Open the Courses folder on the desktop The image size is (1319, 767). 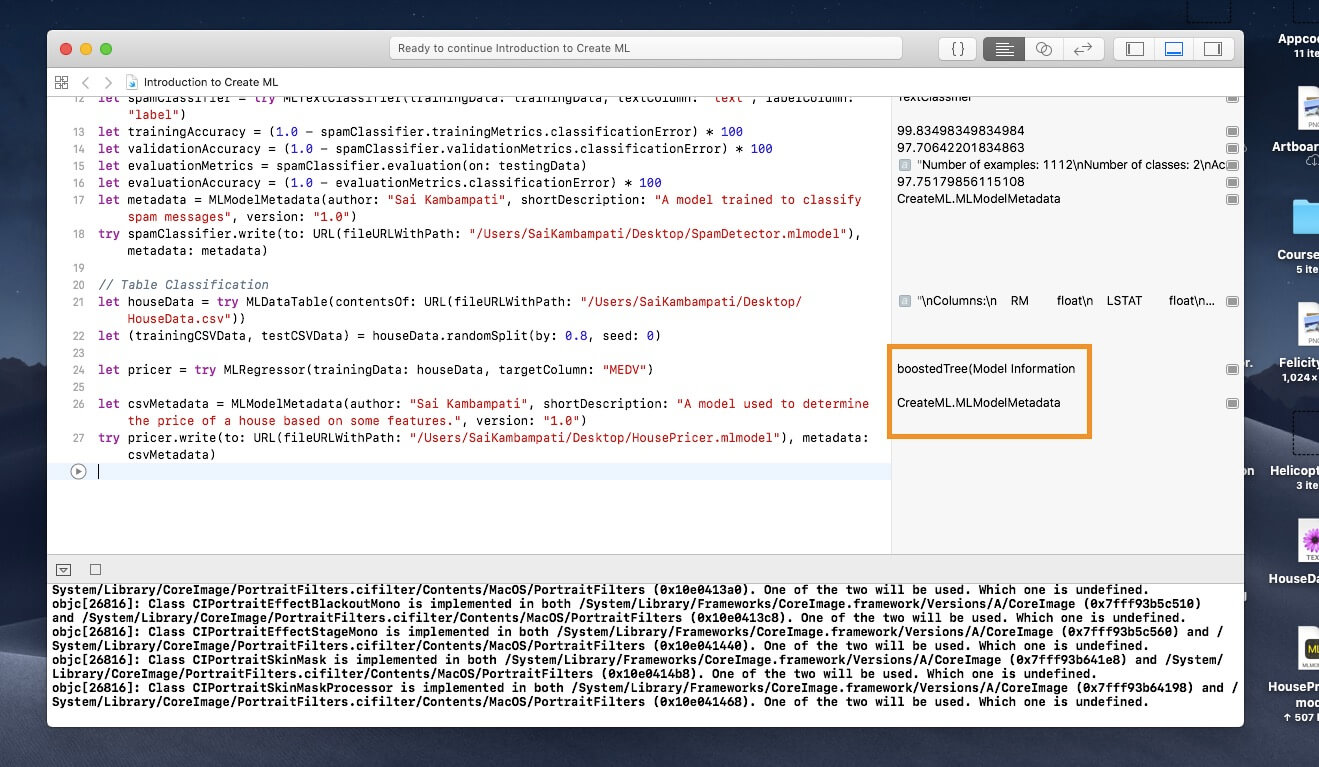coord(1303,222)
